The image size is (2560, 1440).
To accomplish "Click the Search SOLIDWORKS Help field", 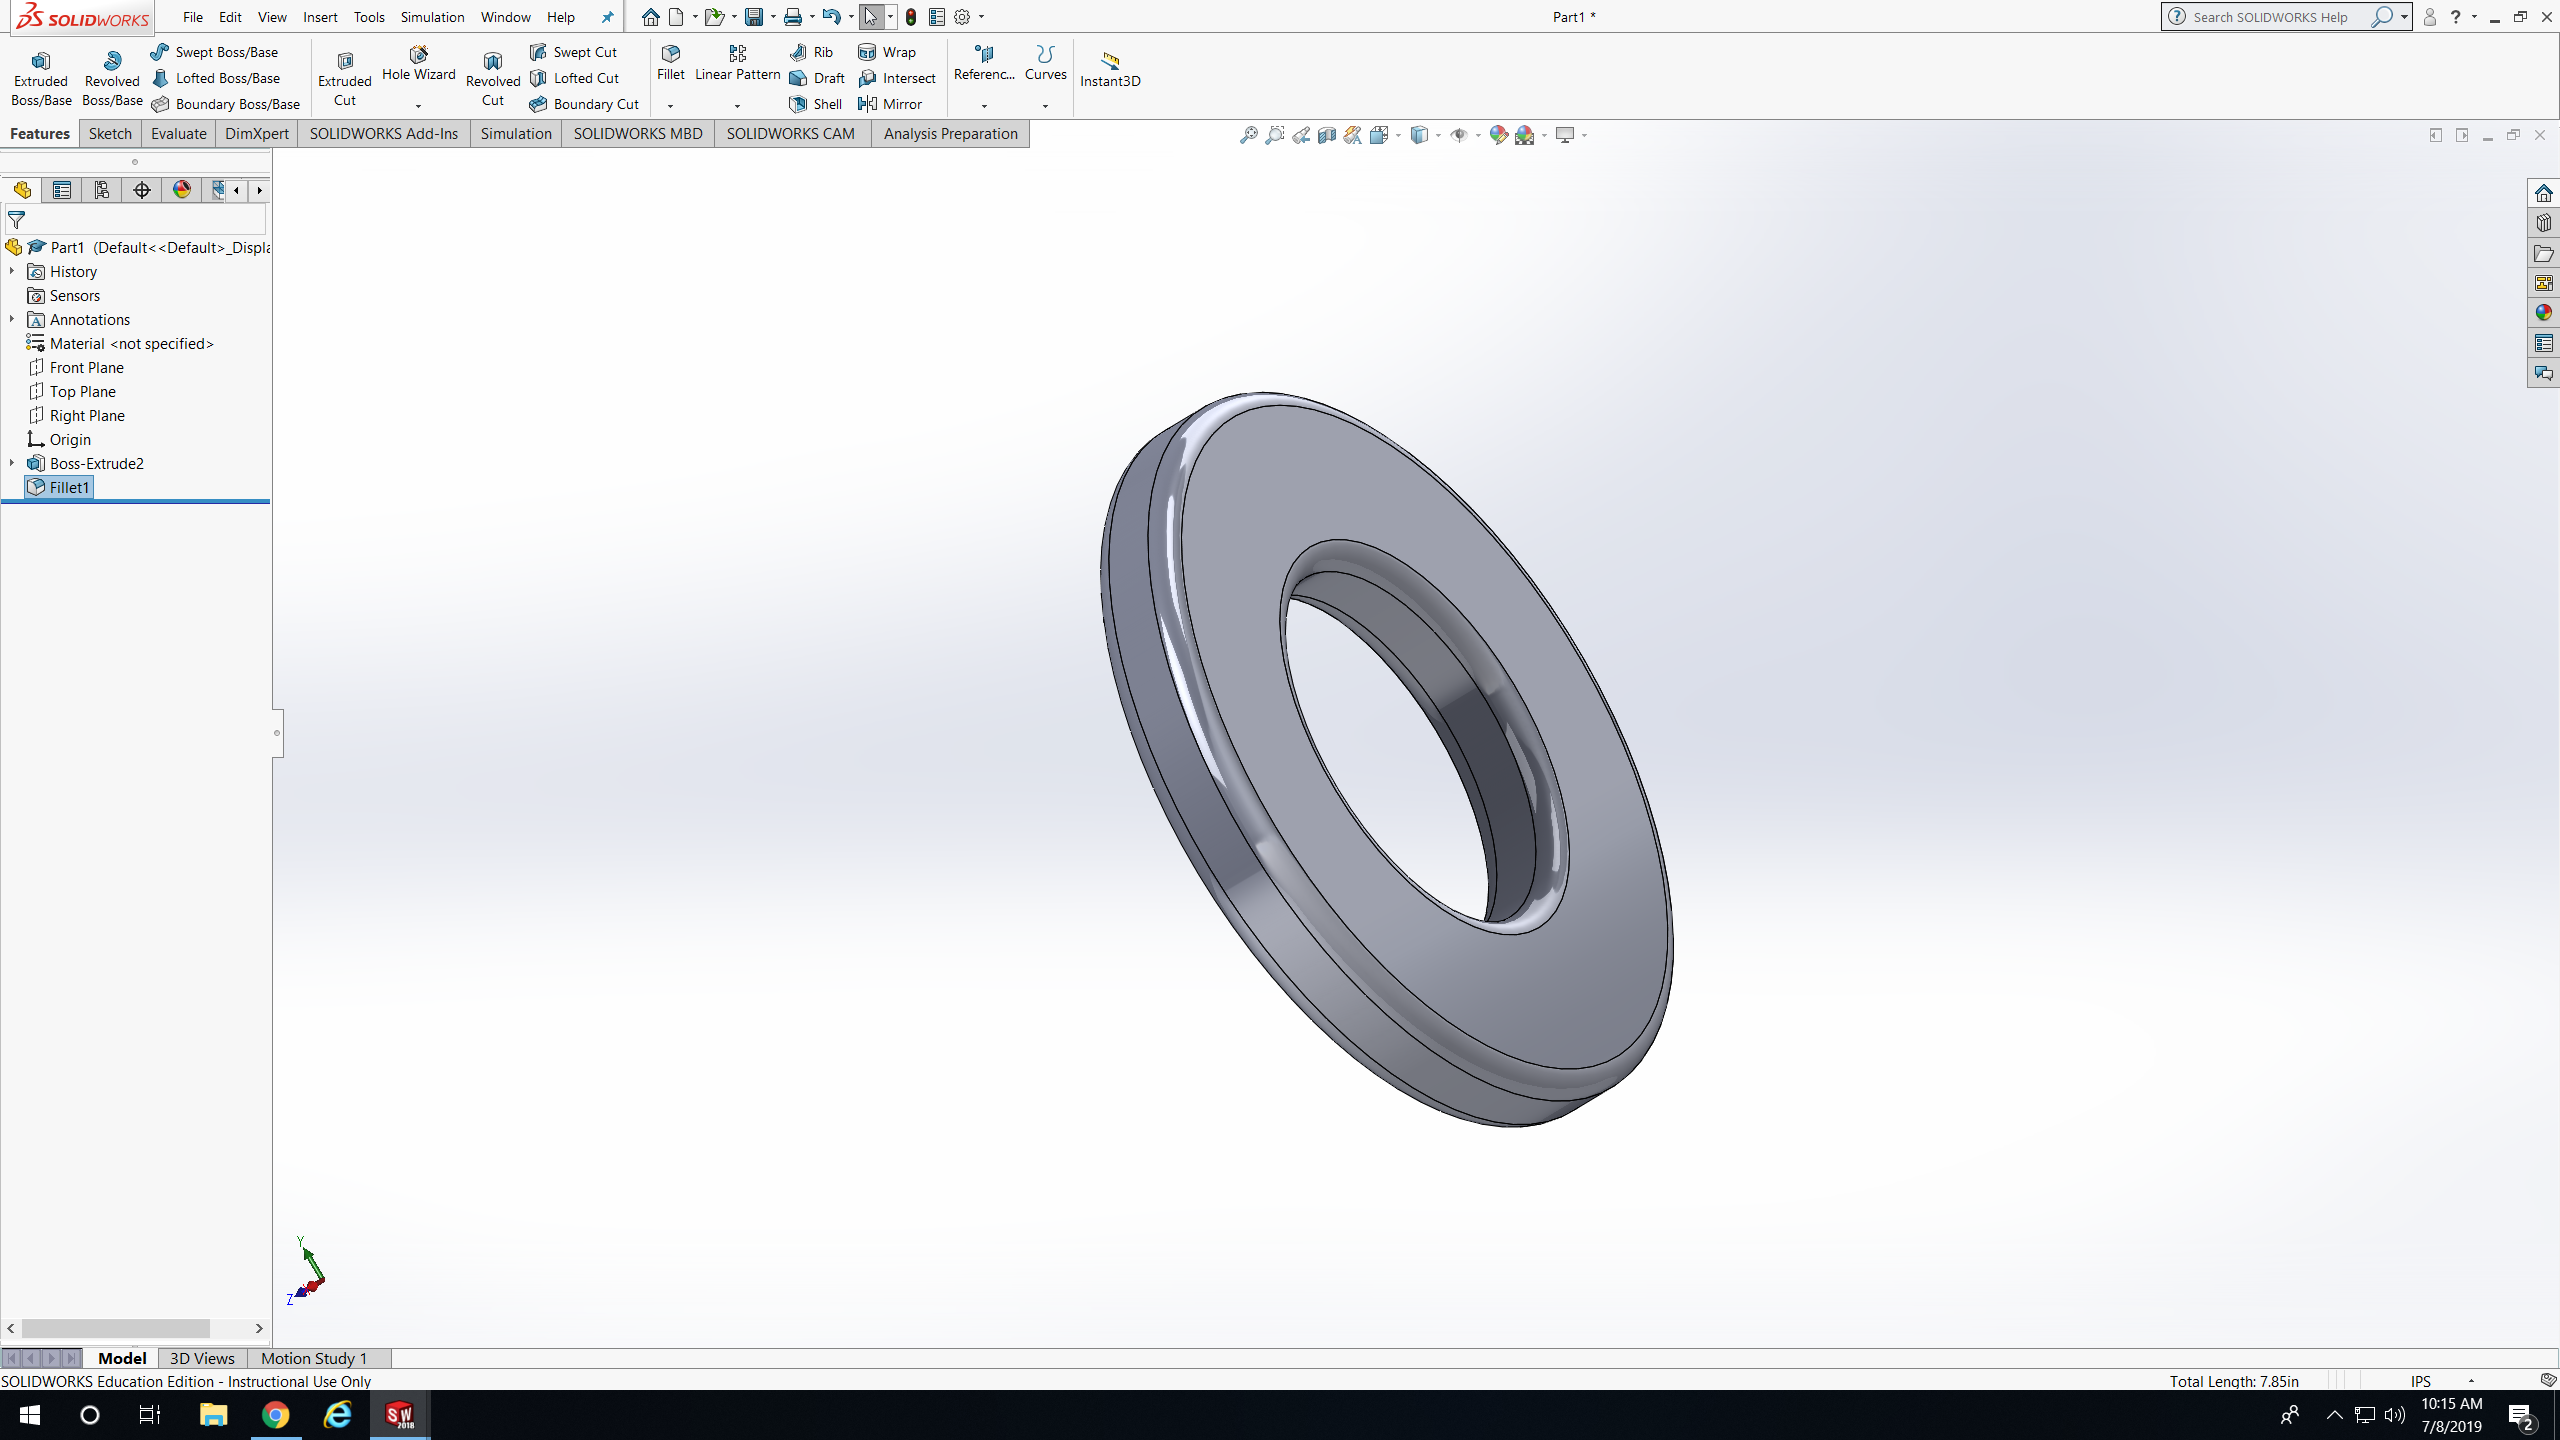I will 2270,17.
